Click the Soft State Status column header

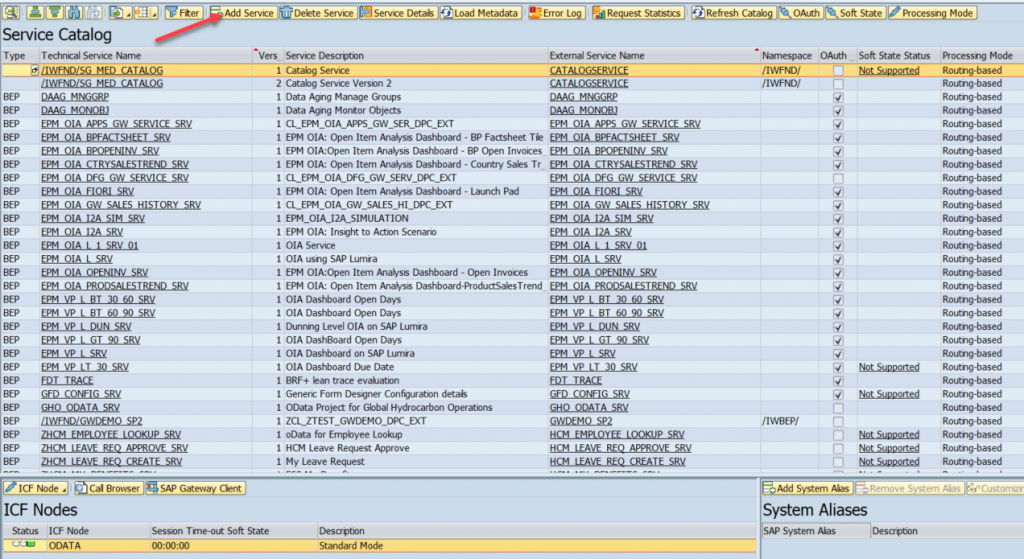coord(898,56)
